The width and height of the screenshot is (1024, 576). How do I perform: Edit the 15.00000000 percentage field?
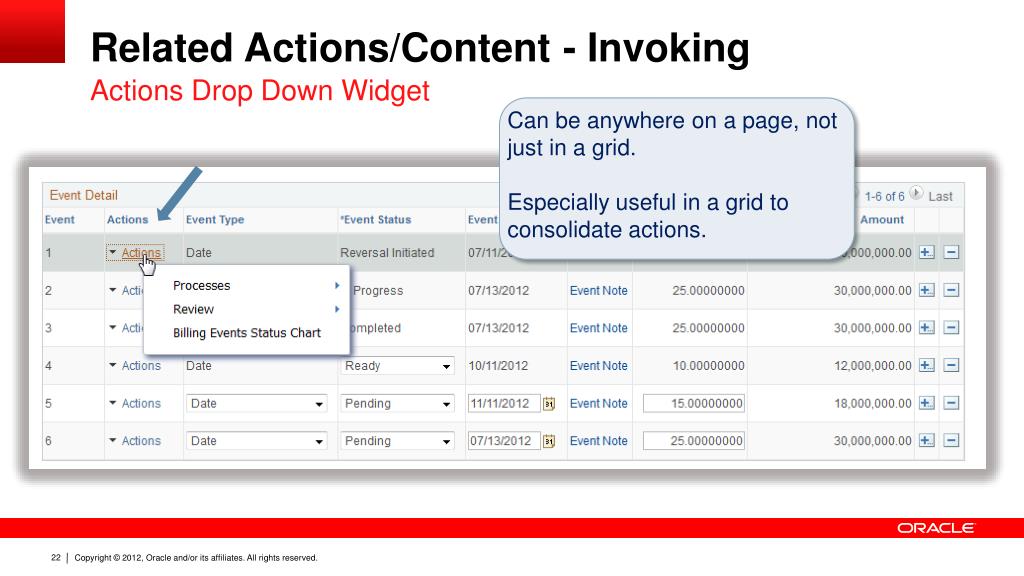694,404
